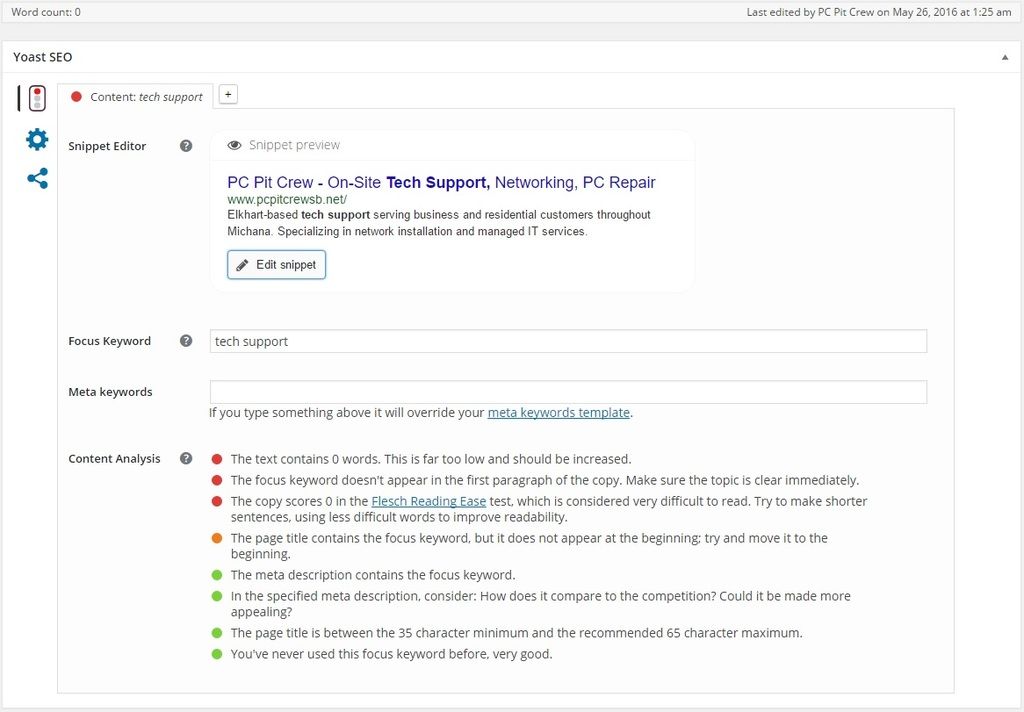Click text 'The meta description contains the focus keyword'
The image size is (1024, 712).
(373, 575)
